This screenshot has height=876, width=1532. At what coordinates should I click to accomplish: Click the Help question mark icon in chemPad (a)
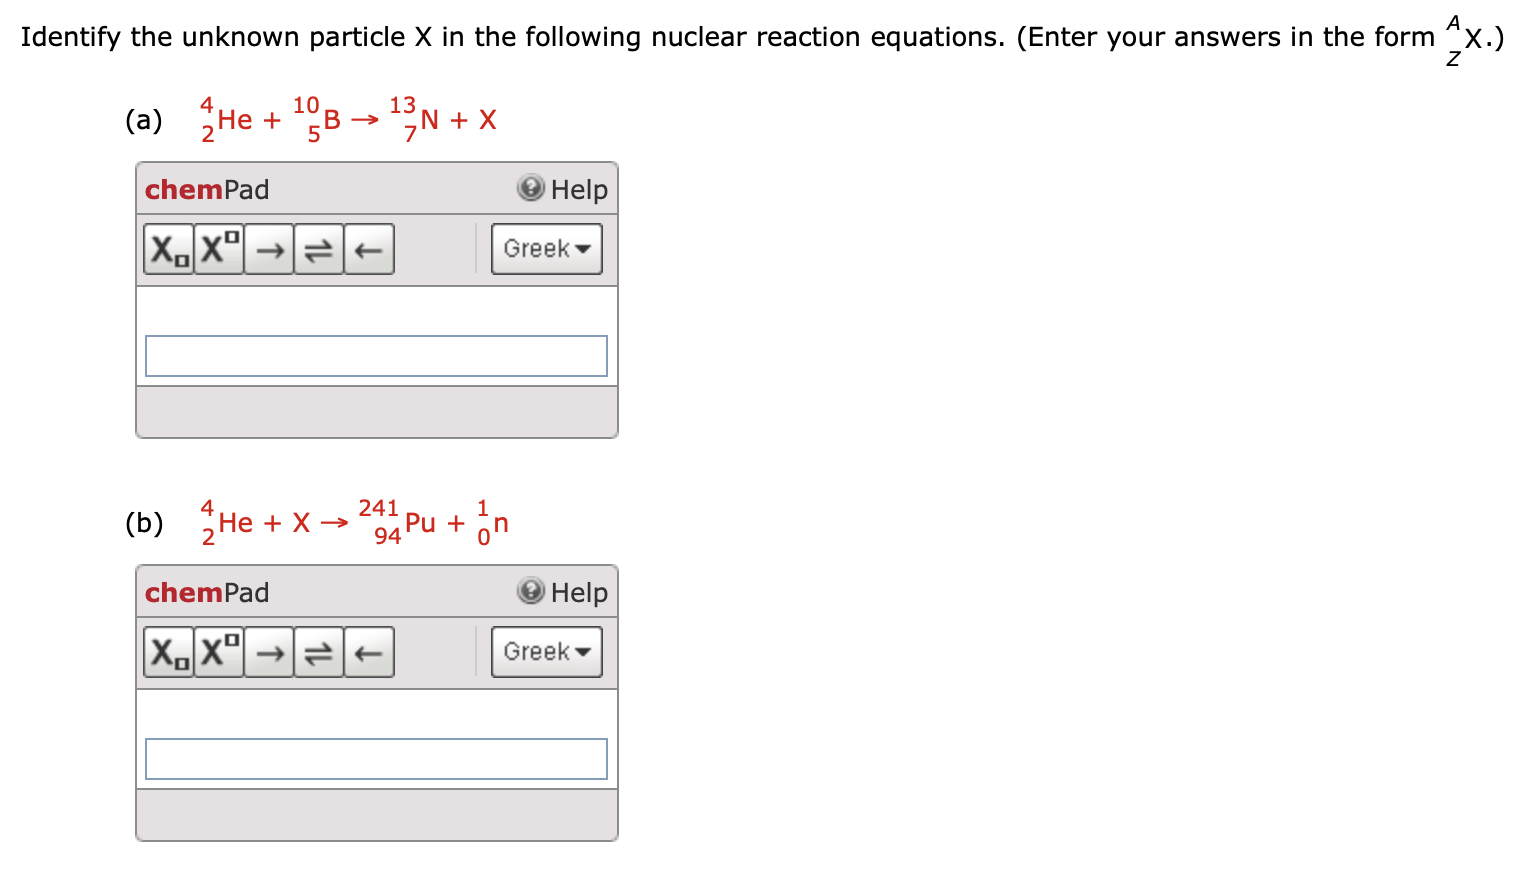click(x=531, y=189)
